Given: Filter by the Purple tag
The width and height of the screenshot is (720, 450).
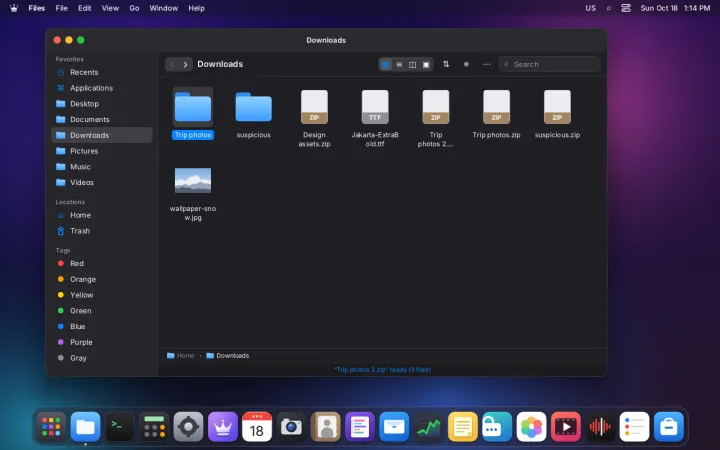Looking at the screenshot, I should [101, 342].
